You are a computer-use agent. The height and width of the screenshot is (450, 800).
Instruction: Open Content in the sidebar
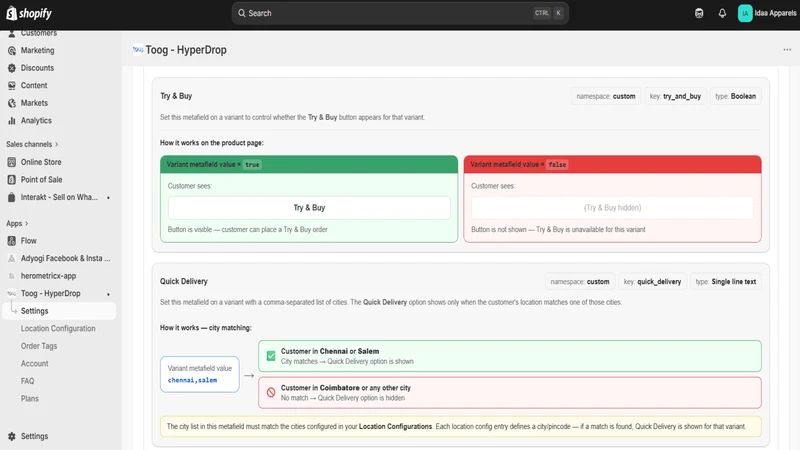pyautogui.click(x=34, y=85)
